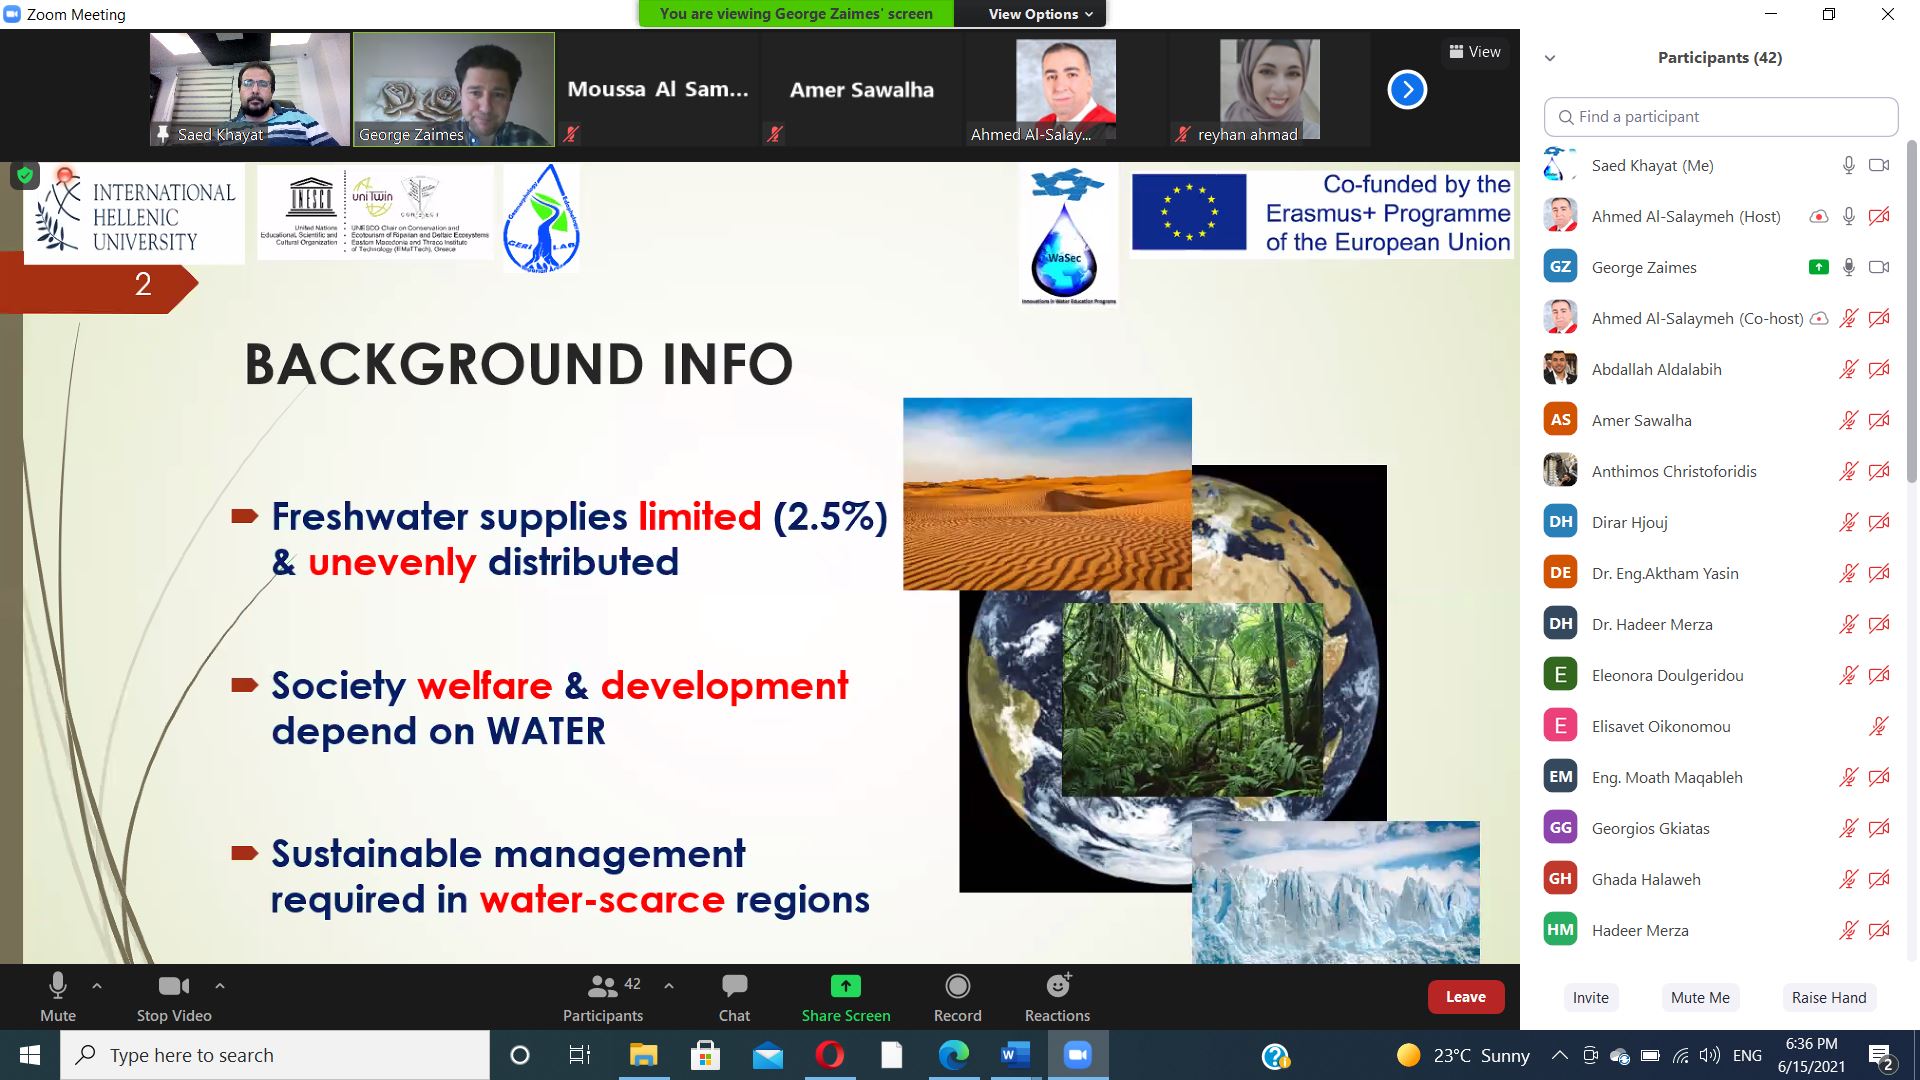Start recording with Record button
Screen dimensions: 1920x1080
coord(958,997)
